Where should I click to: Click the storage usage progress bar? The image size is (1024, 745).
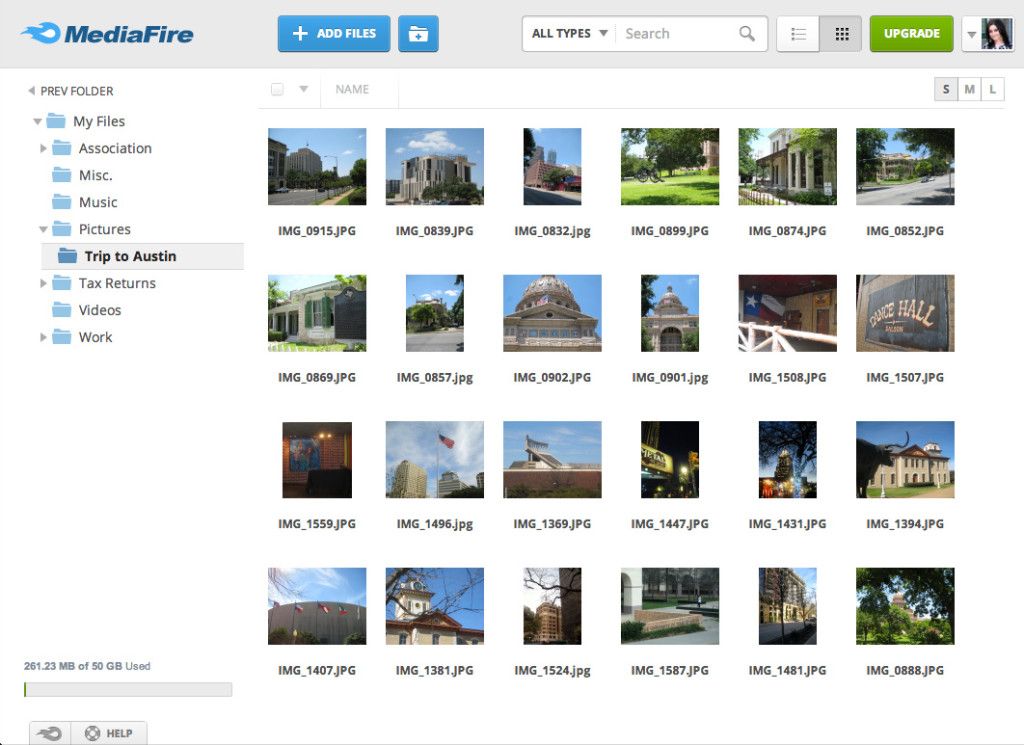click(128, 690)
